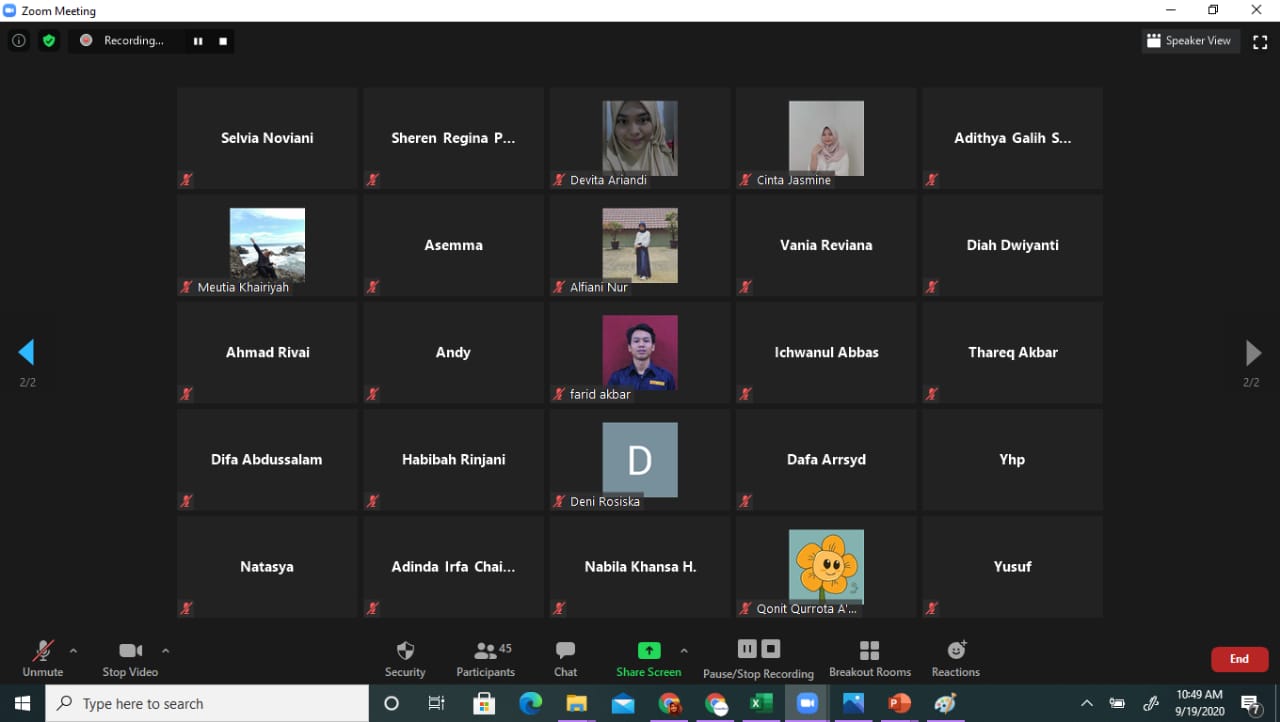This screenshot has width=1280, height=722.
Task: Go to previous page of participants
Action: [x=27, y=352]
